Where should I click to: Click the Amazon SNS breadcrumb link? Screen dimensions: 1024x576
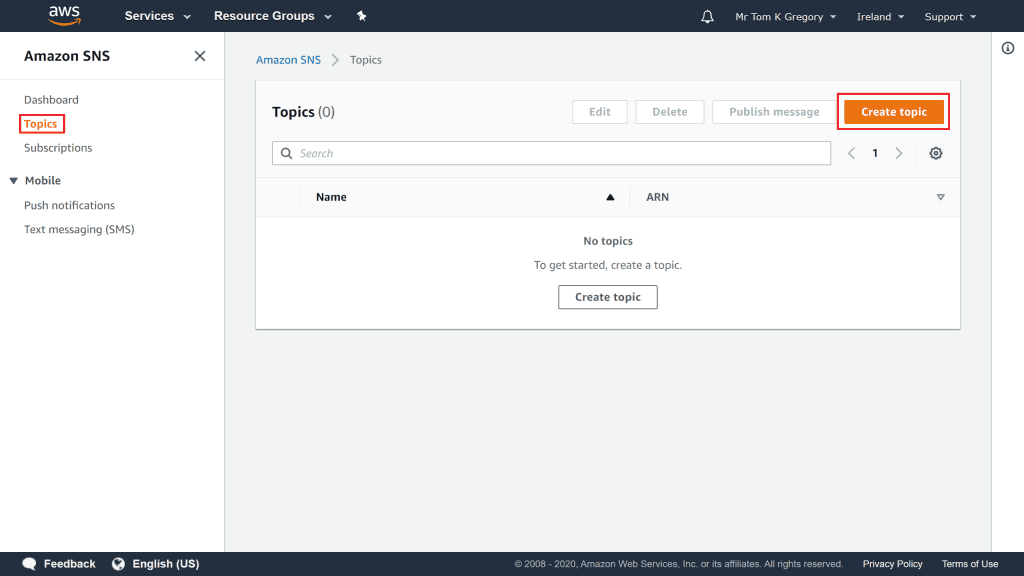tap(288, 60)
